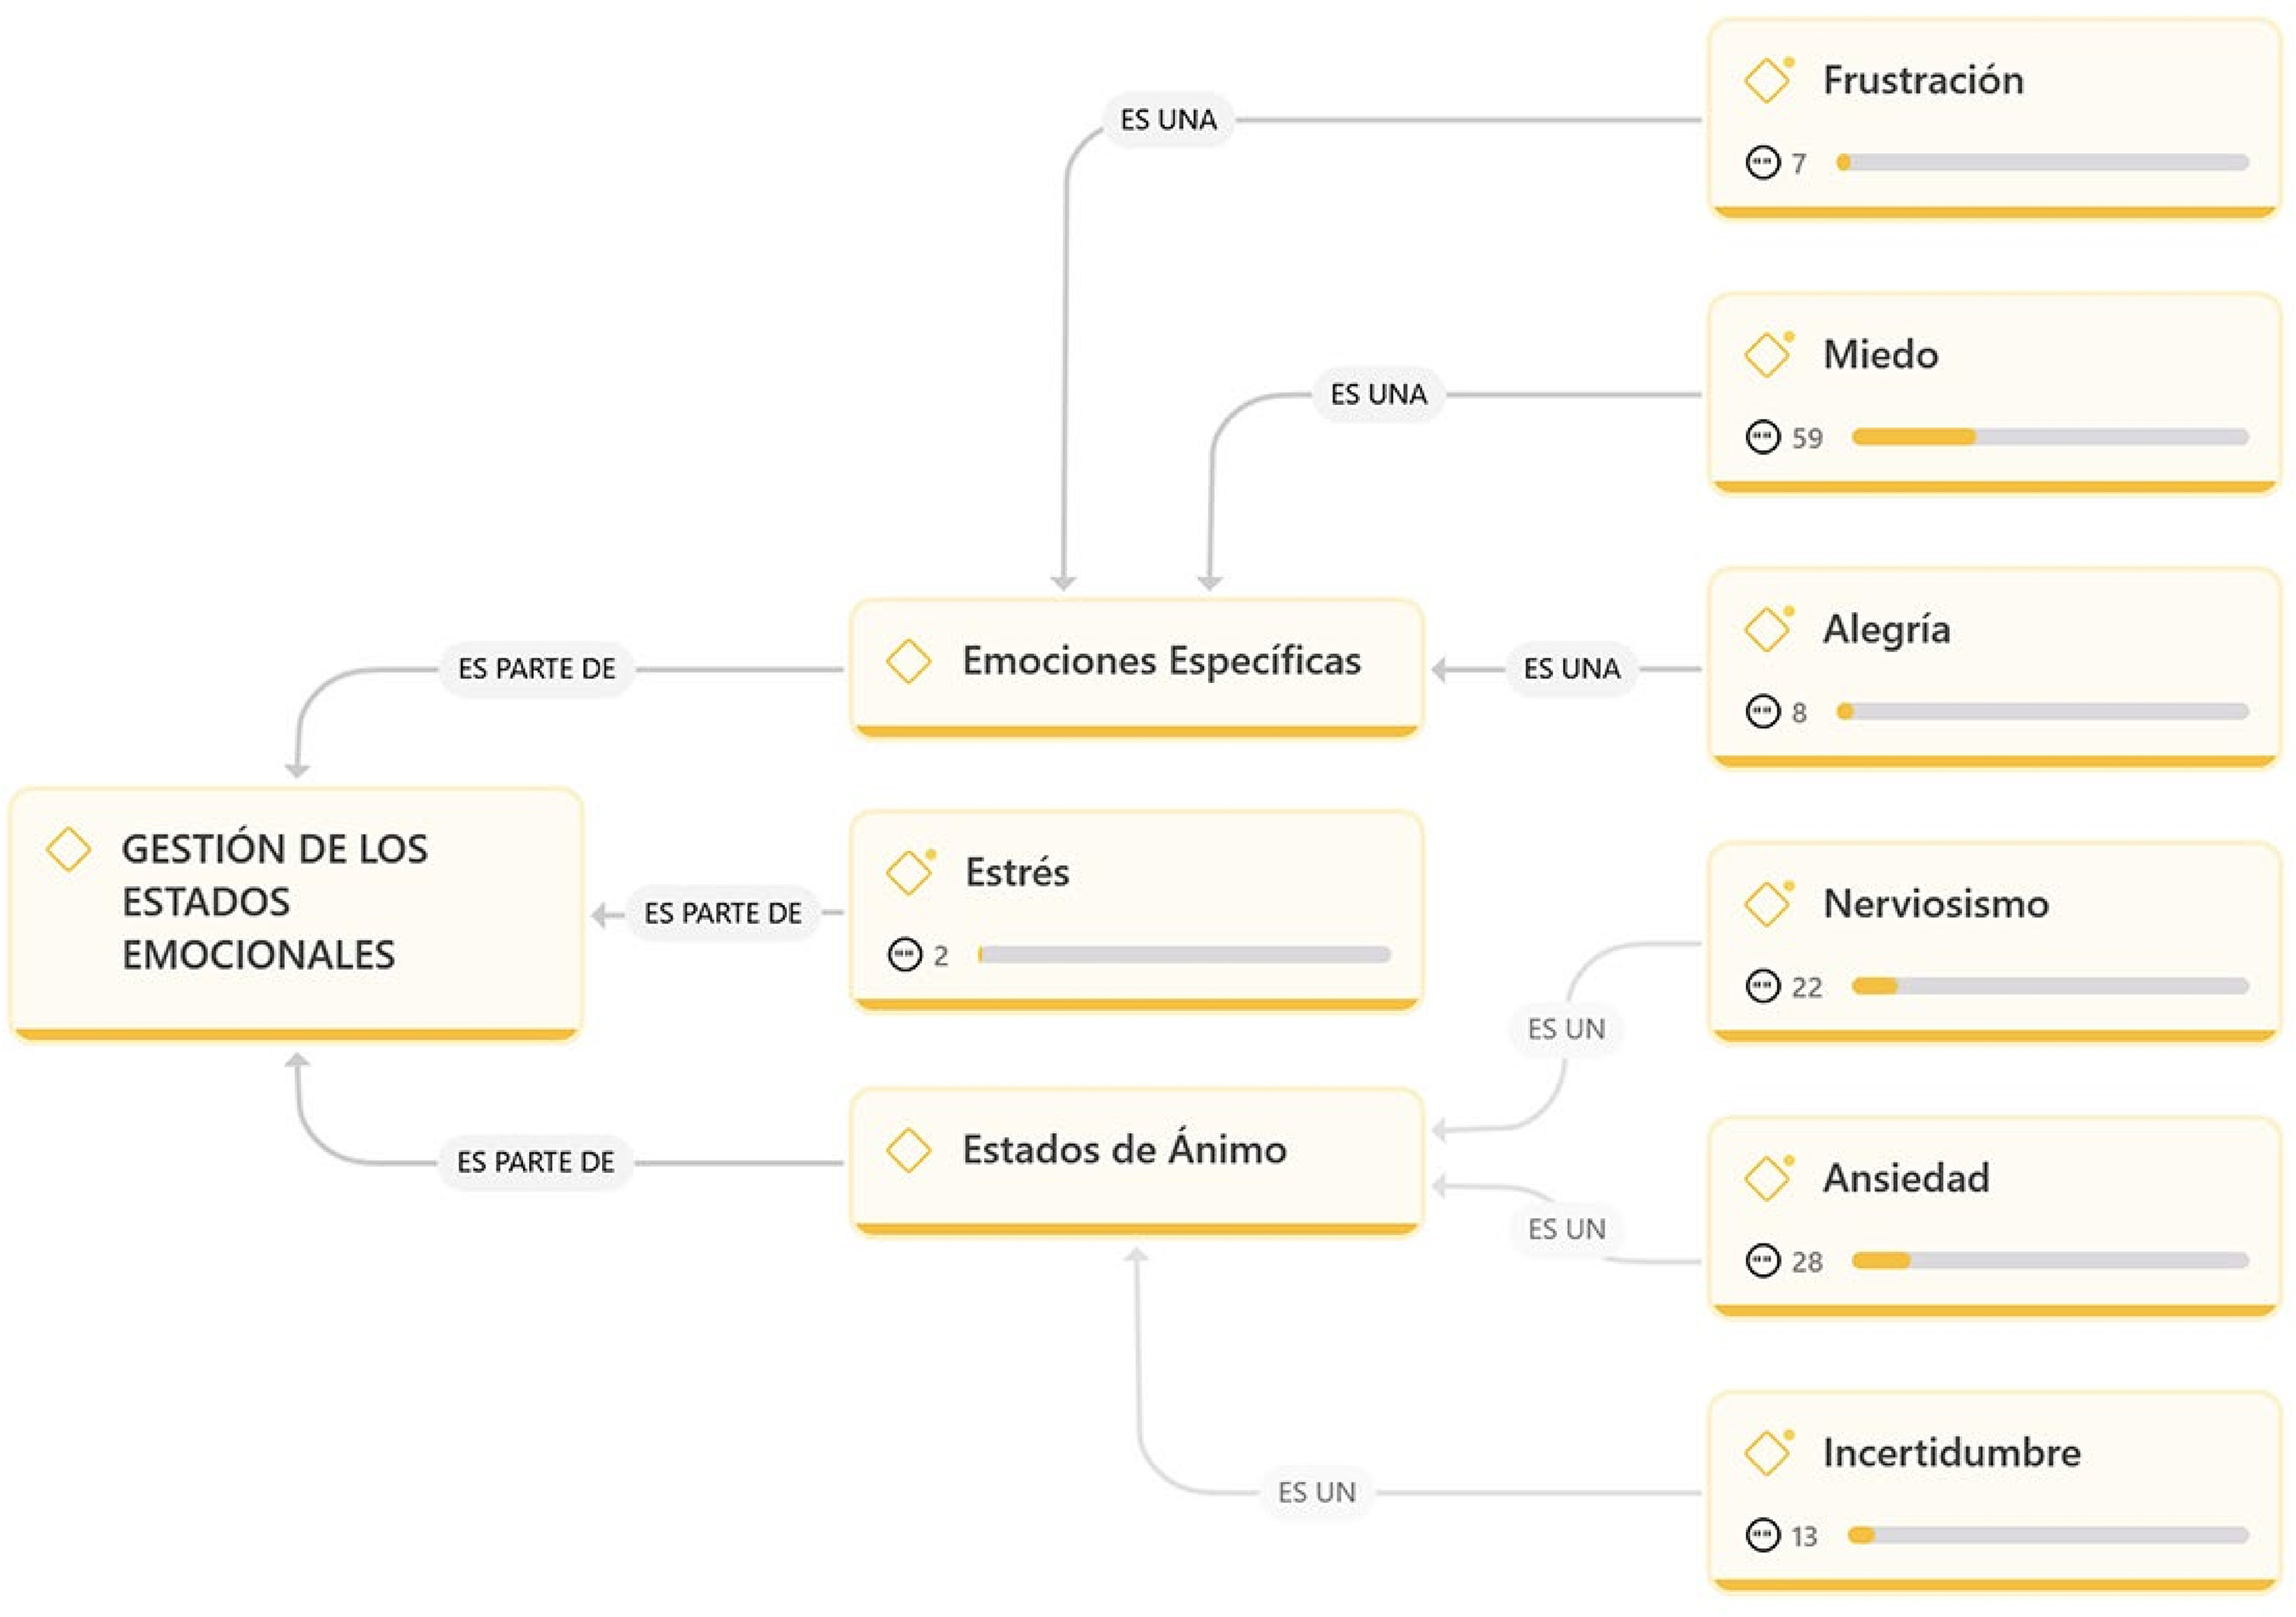Click the quotation icon on Incertidumbre node
The image size is (2296, 1617).
1762,1535
